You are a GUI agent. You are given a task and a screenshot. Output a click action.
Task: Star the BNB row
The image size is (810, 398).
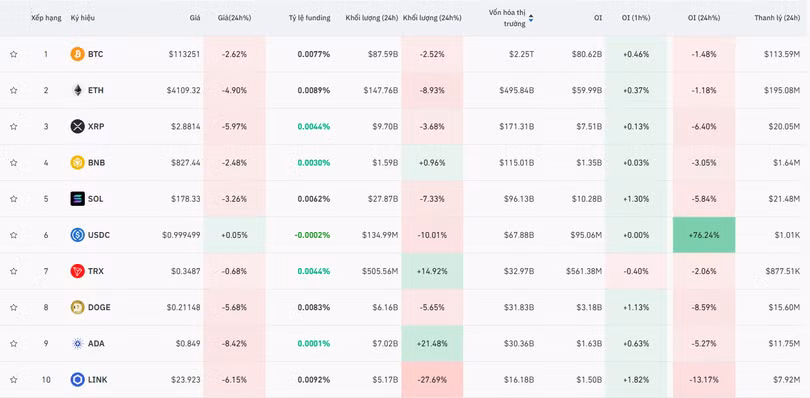point(13,162)
